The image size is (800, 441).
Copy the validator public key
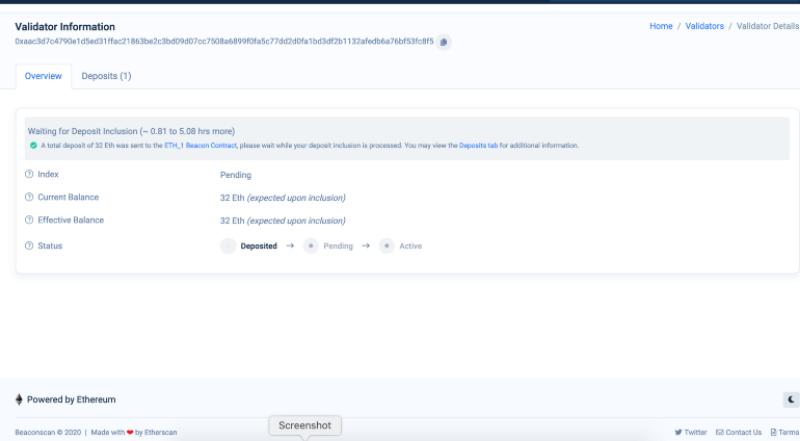[x=444, y=42]
